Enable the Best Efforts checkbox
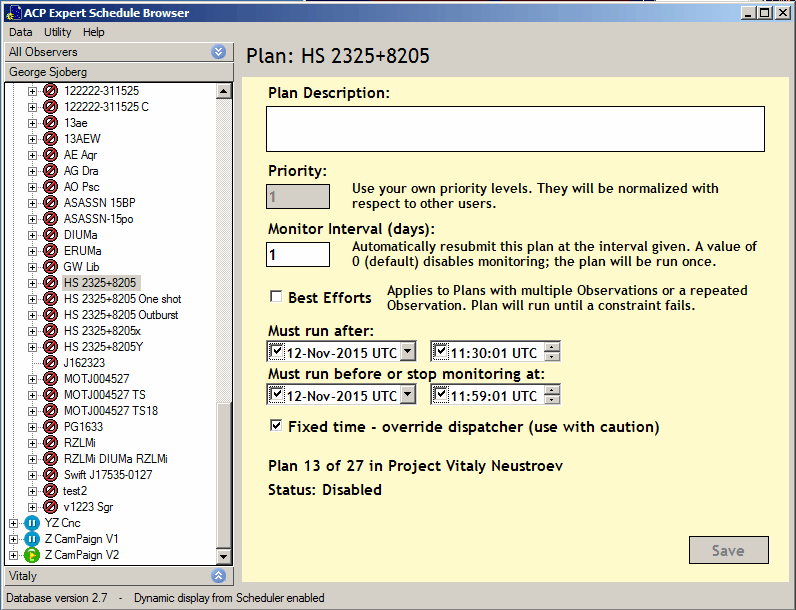The height and width of the screenshot is (610, 796). point(276,297)
